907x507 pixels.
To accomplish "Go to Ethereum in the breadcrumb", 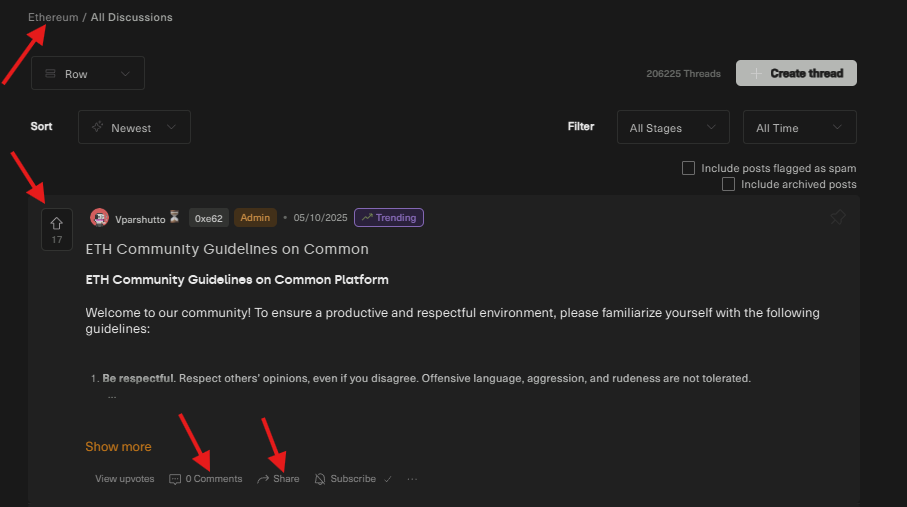I will [x=53, y=17].
